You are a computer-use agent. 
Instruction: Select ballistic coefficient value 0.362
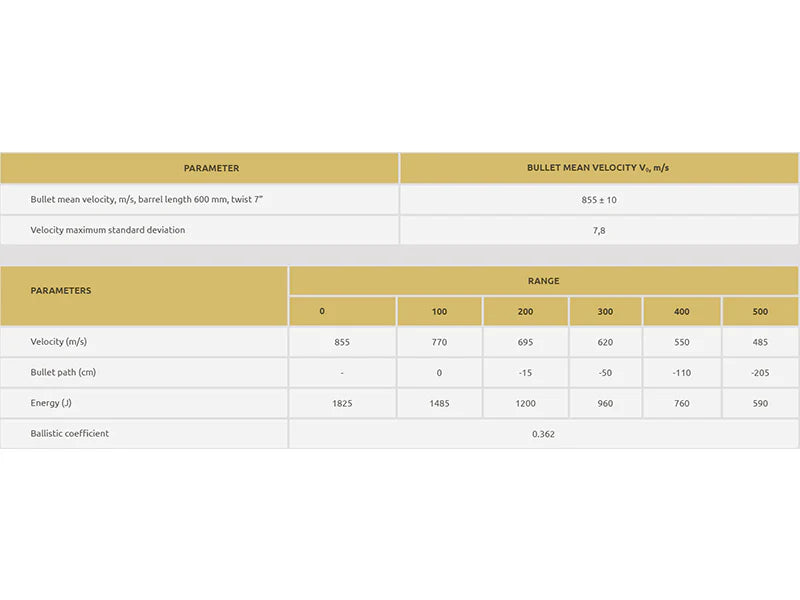click(x=543, y=434)
